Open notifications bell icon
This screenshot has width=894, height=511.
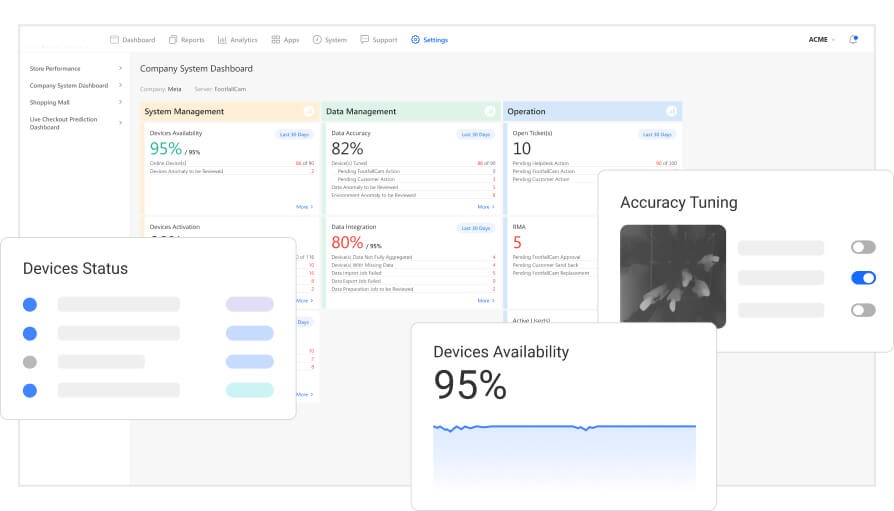[853, 40]
